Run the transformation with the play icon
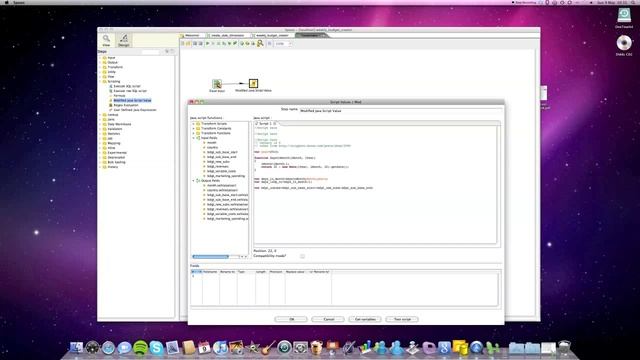This screenshot has height=360, width=640. coord(207,44)
